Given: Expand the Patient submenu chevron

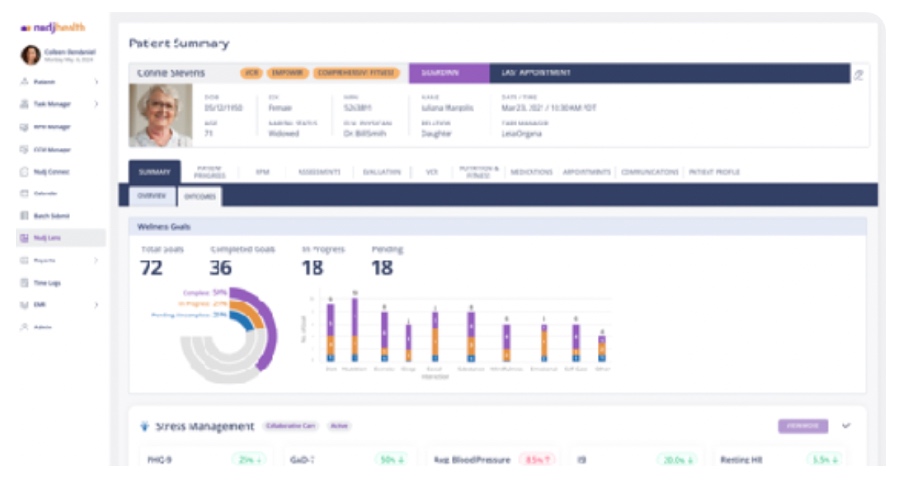Looking at the screenshot, I should point(96,81).
